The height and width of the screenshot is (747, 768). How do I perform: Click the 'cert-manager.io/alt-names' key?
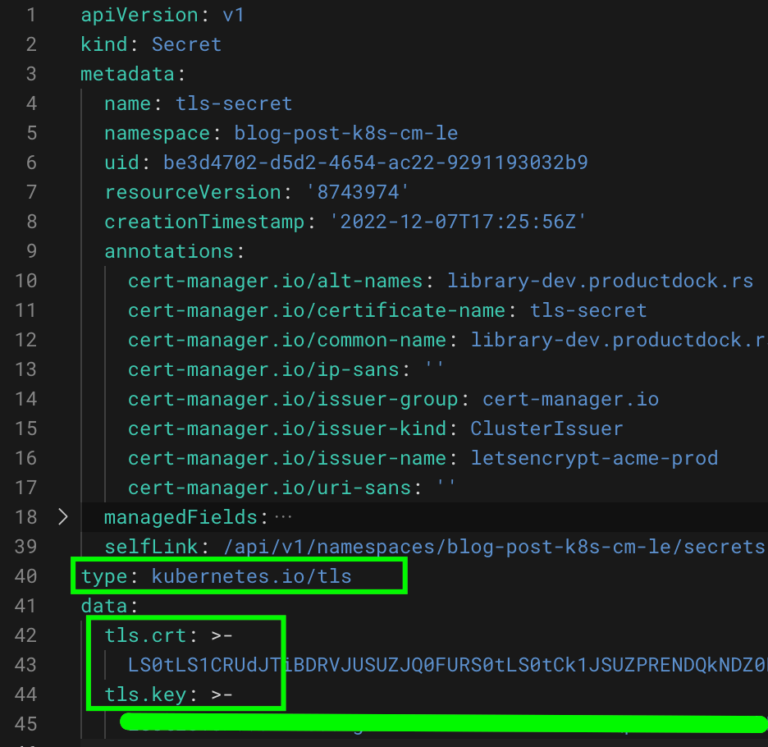click(275, 281)
